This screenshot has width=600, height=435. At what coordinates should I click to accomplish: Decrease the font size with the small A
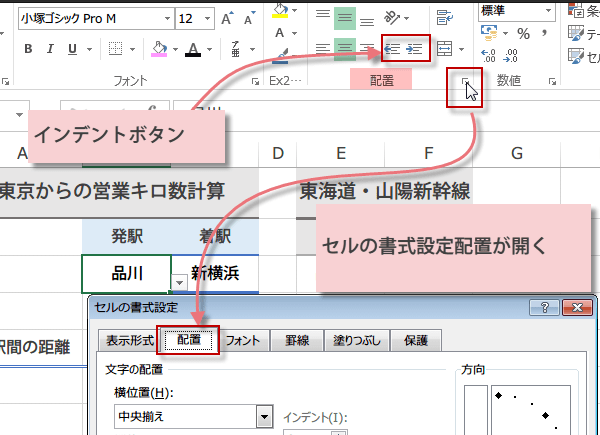tap(249, 18)
